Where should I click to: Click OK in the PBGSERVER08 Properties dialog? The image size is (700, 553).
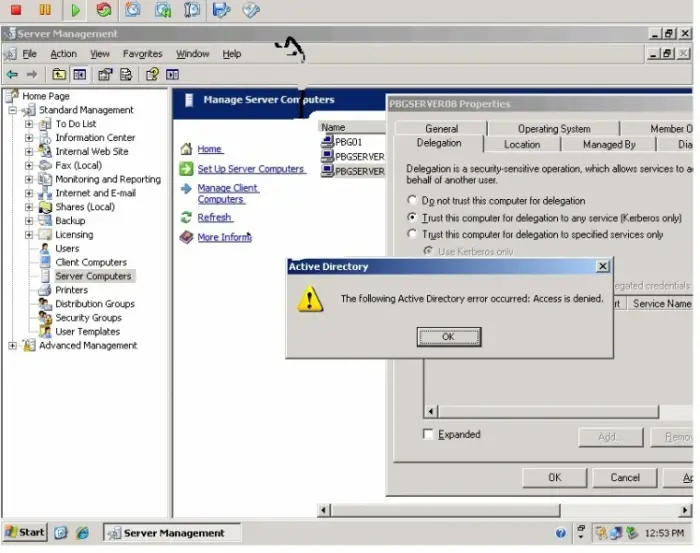pyautogui.click(x=554, y=478)
